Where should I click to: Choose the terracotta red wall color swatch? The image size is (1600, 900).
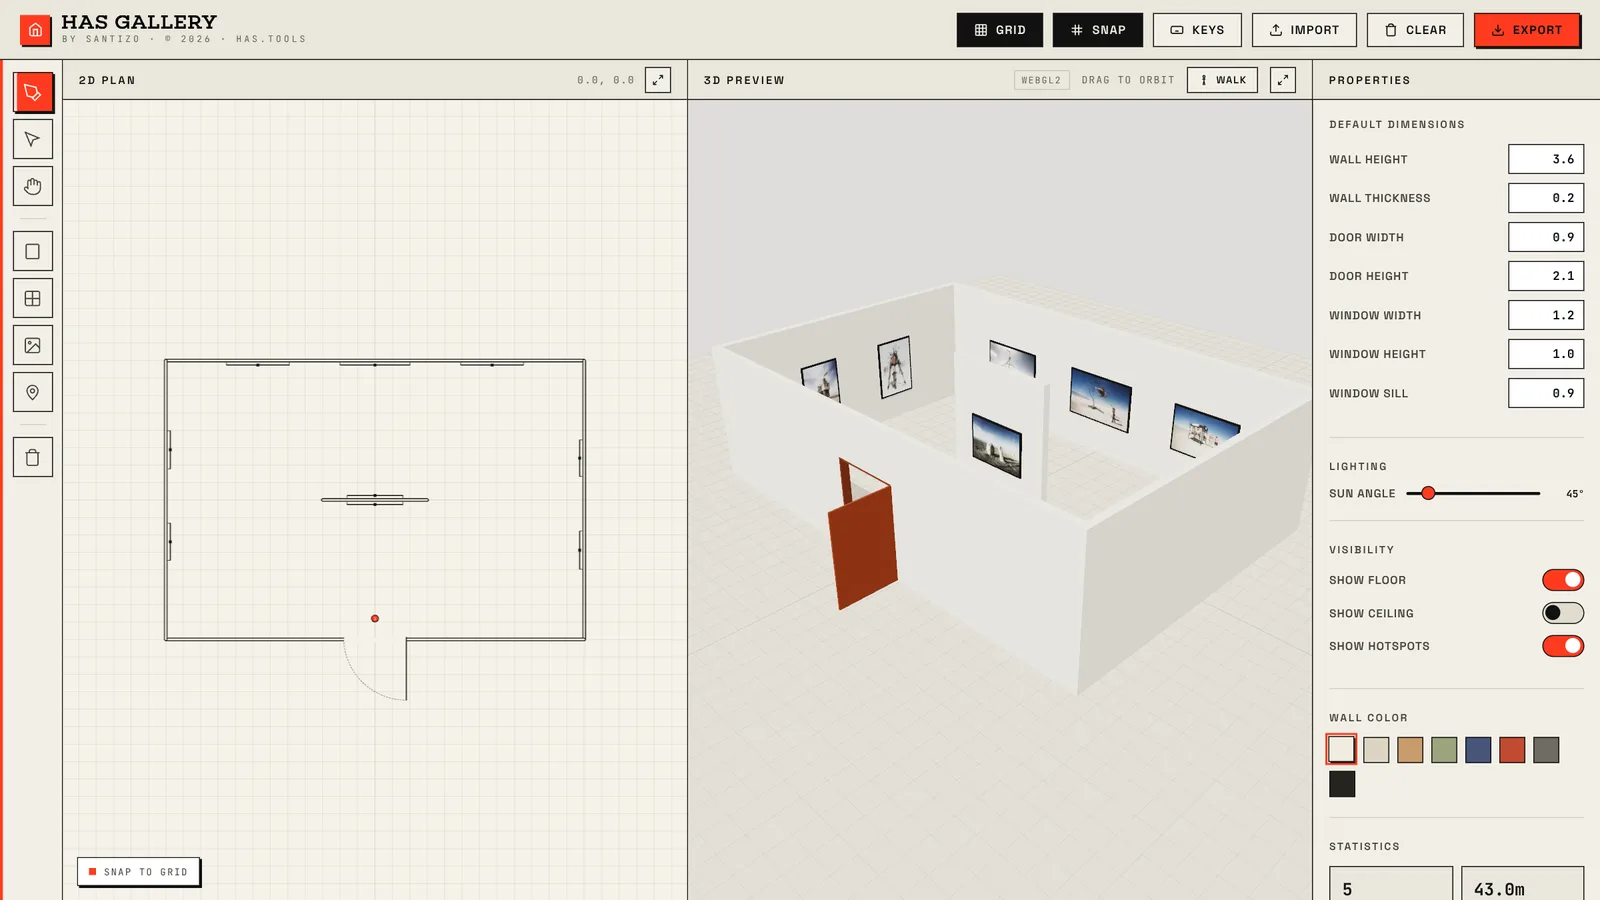[x=1512, y=750]
